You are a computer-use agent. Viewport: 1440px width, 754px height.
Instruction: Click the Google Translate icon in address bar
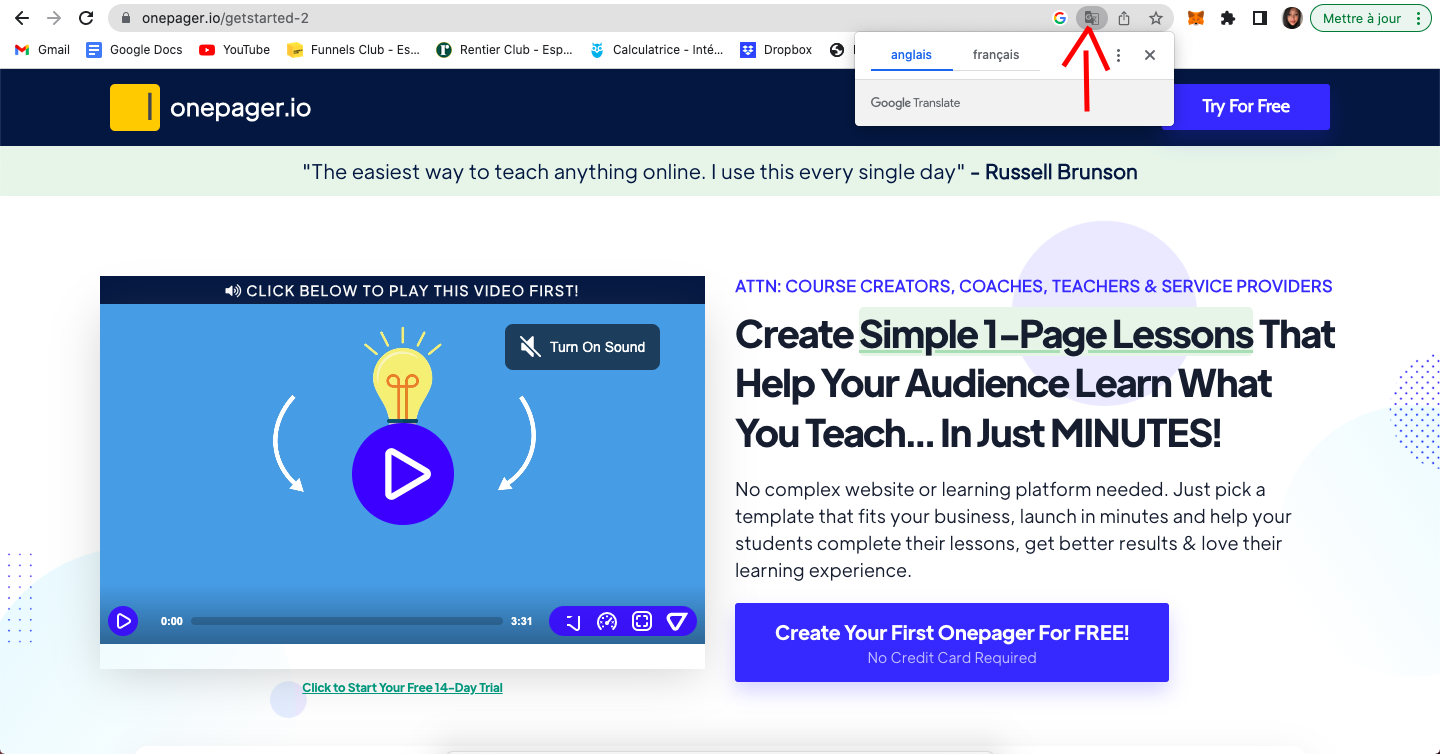[x=1092, y=18]
